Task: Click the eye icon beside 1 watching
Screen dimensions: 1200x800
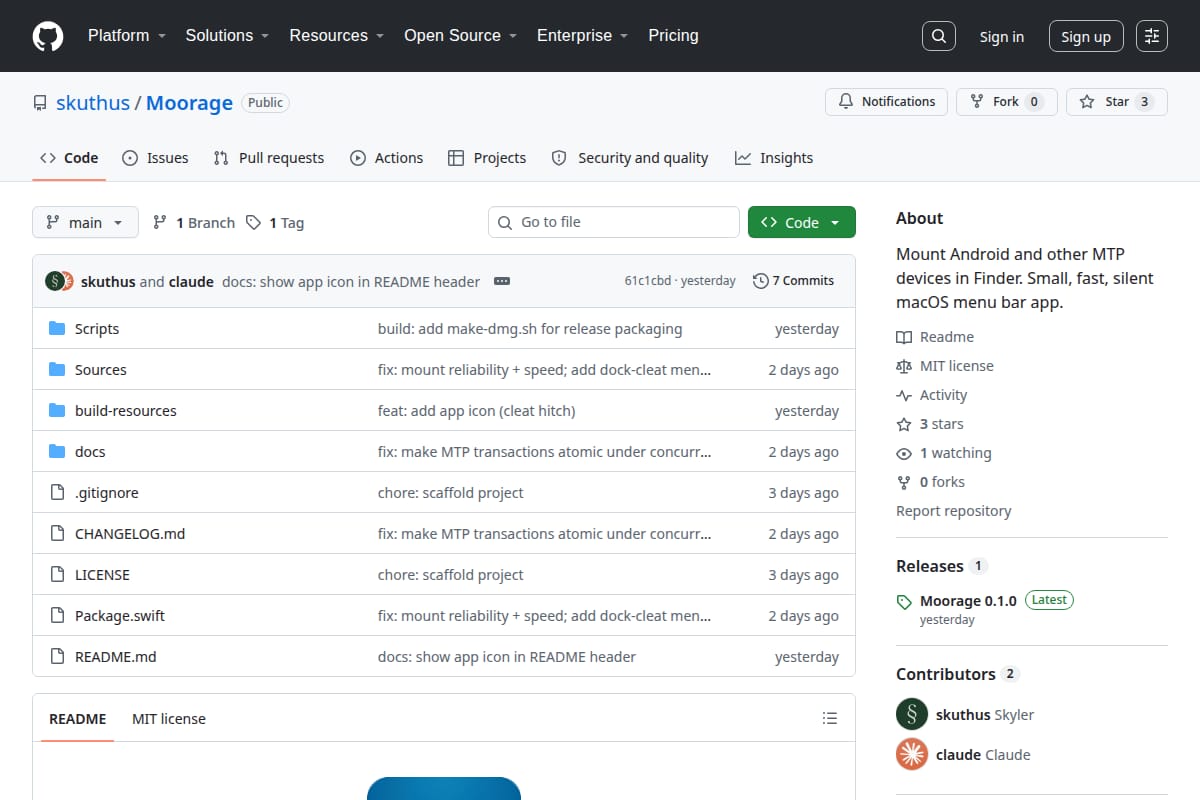Action: pos(904,453)
